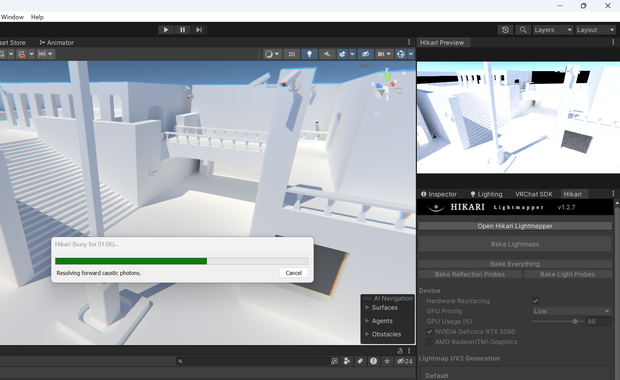
Task: Toggle the scene view orientation lock
Action: (404, 72)
